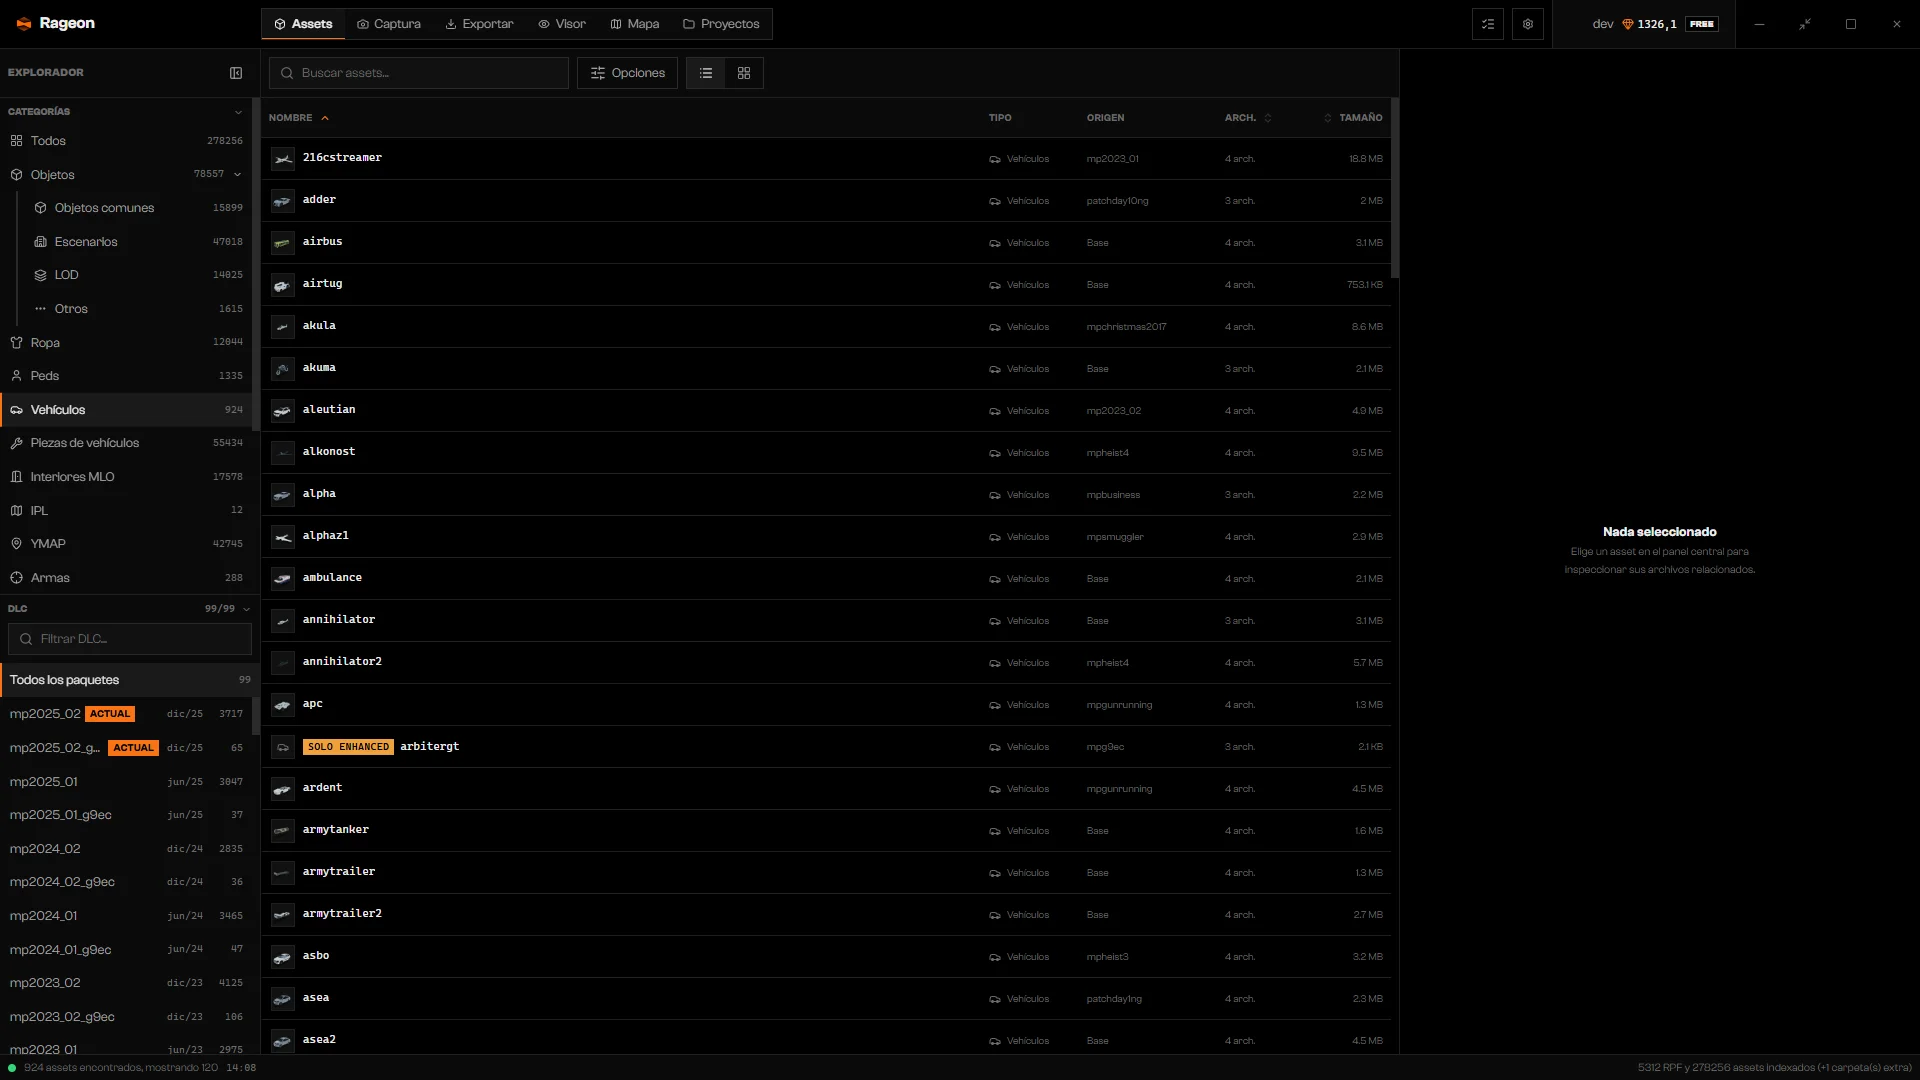Click the Rageon logo icon
1920x1080 pixels.
24,24
